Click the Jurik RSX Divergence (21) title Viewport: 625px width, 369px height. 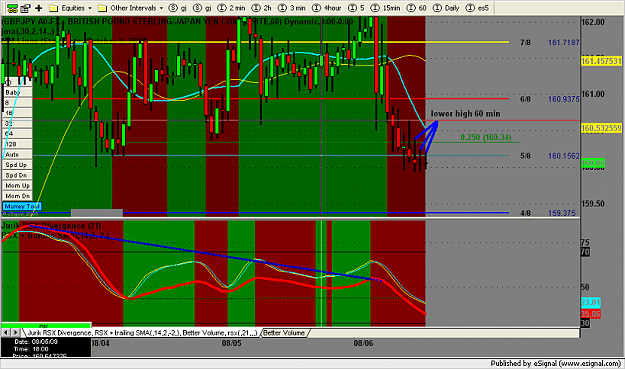coord(51,226)
